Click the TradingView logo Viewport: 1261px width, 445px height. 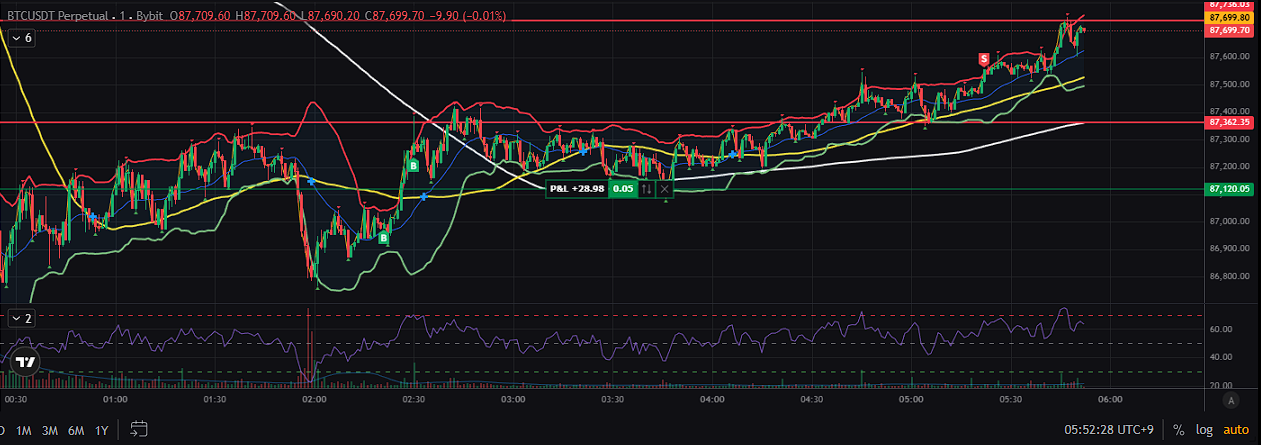tap(26, 363)
